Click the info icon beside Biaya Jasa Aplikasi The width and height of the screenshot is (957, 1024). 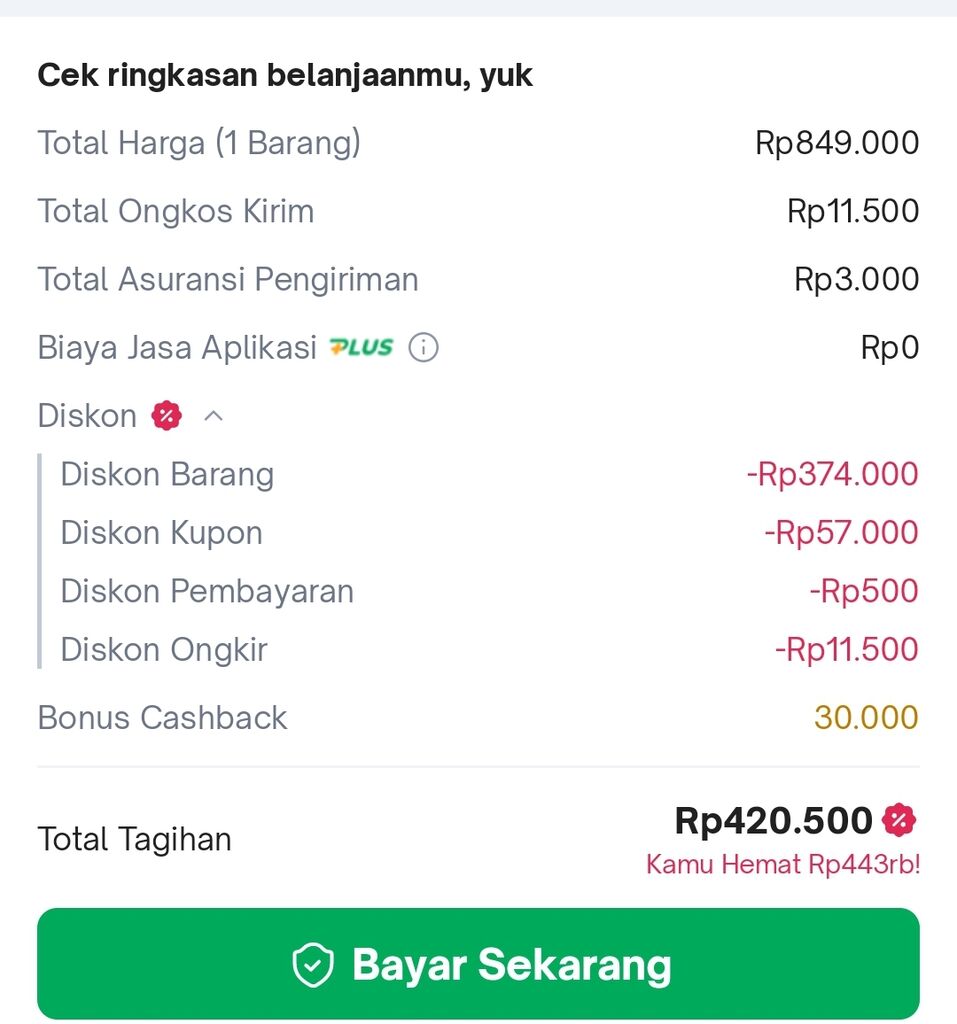(x=423, y=347)
